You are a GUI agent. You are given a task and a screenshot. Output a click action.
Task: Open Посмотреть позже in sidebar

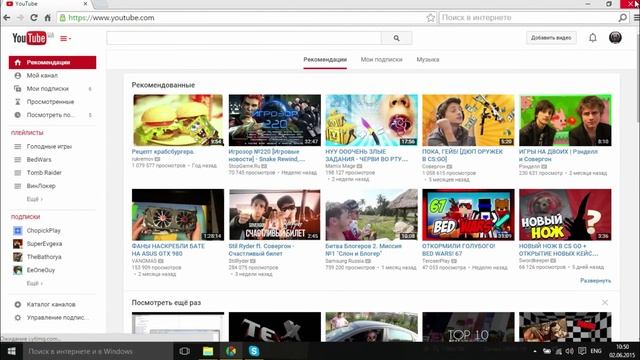click(52, 115)
